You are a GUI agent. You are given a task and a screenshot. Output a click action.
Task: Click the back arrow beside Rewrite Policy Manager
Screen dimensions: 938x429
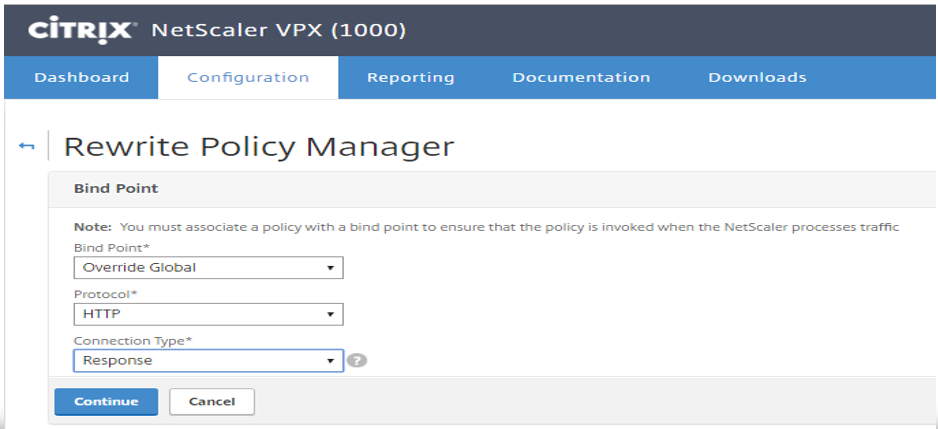tap(26, 146)
